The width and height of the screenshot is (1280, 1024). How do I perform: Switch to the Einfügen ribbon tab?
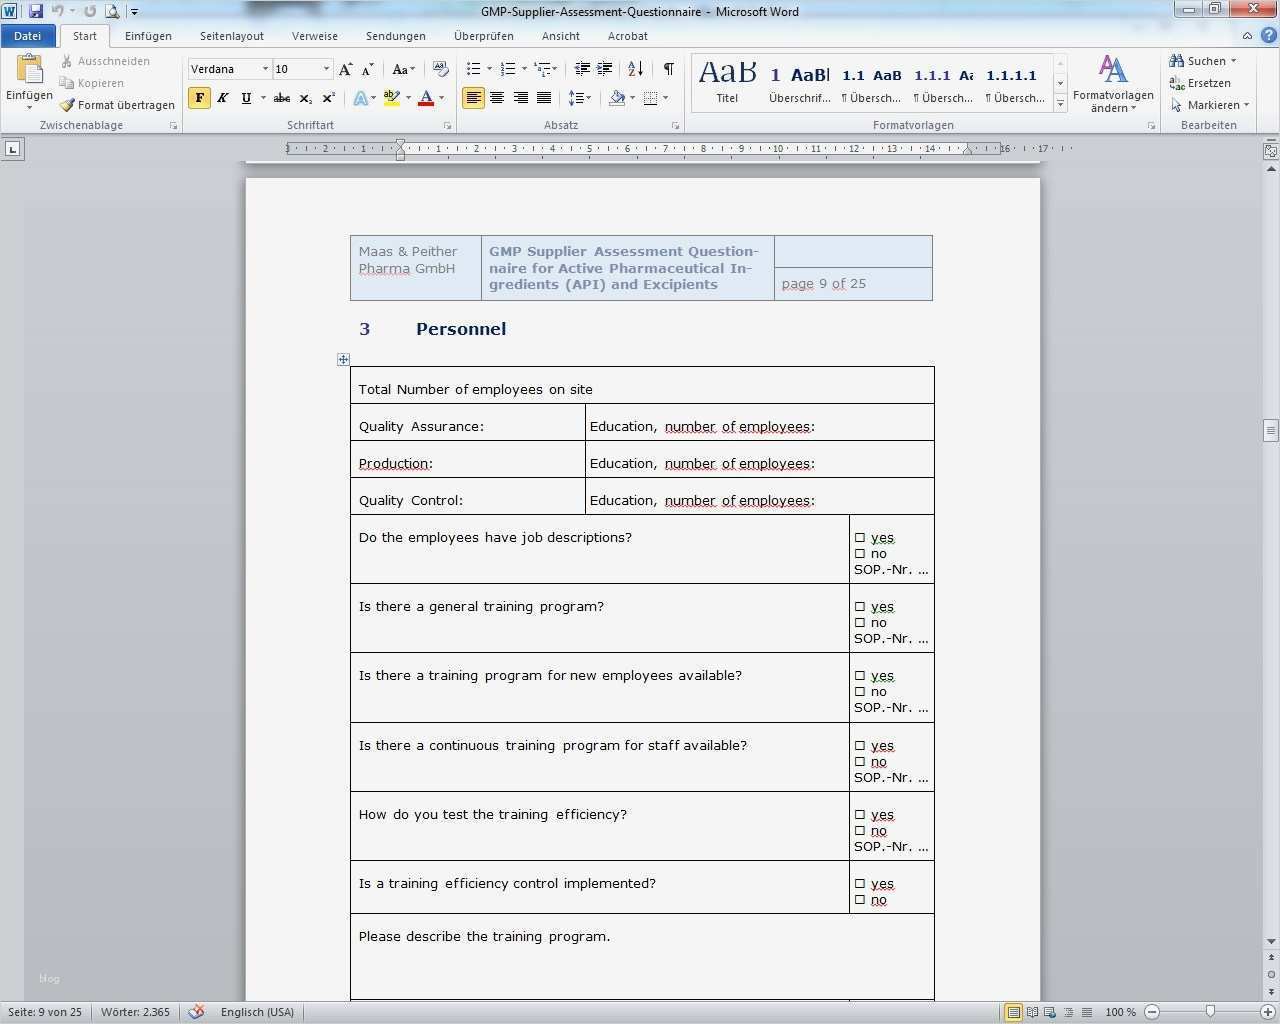[148, 36]
